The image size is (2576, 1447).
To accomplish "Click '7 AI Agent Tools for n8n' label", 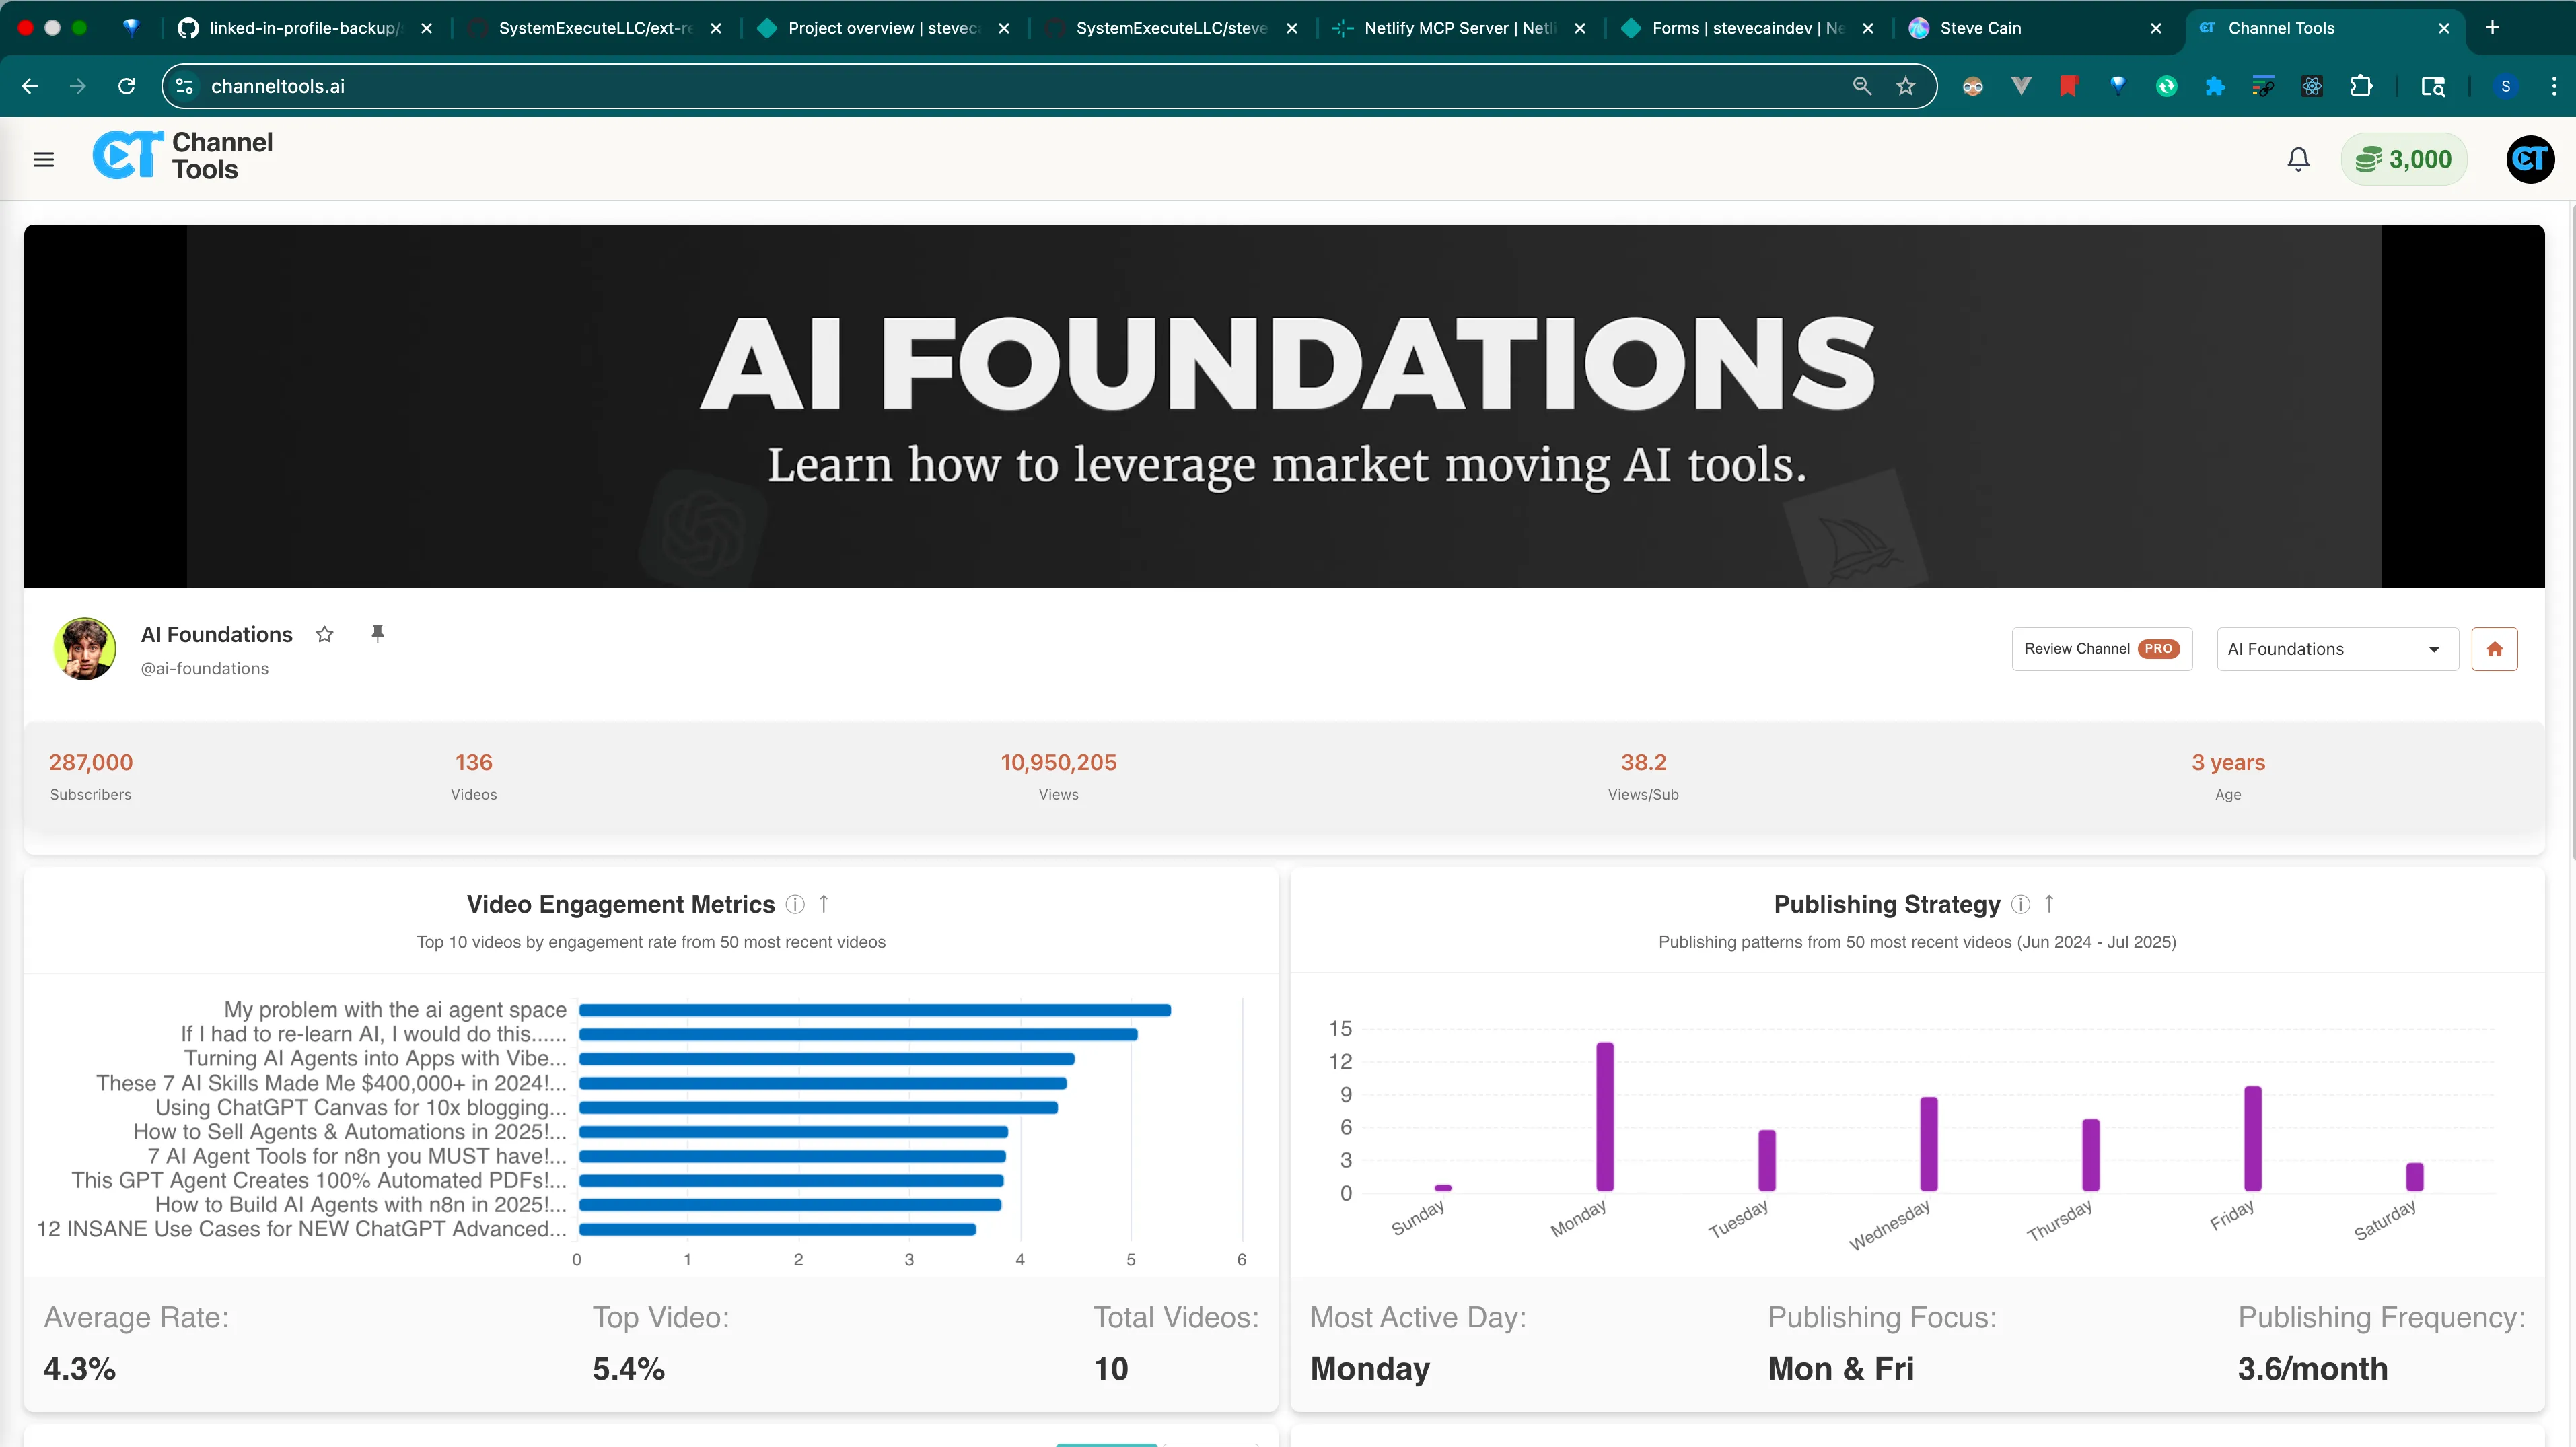I will pyautogui.click(x=357, y=1156).
